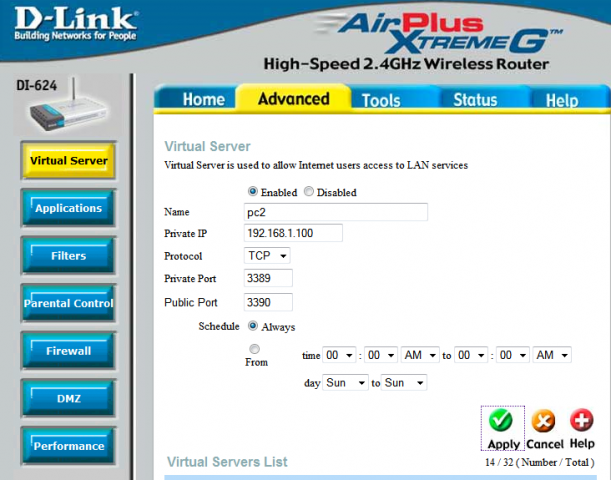The height and width of the screenshot is (480, 611).
Task: Open the end time hour dropdown
Action: [471, 355]
